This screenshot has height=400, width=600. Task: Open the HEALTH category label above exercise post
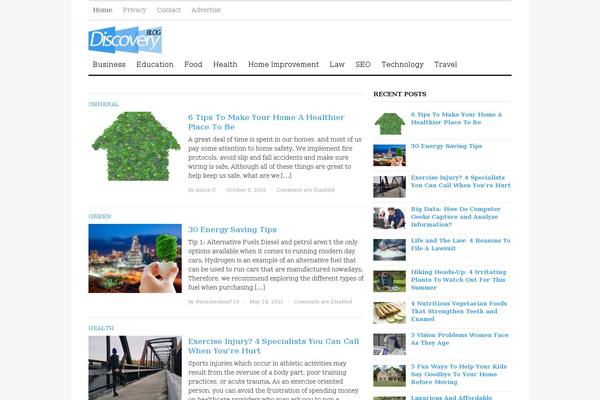(101, 328)
